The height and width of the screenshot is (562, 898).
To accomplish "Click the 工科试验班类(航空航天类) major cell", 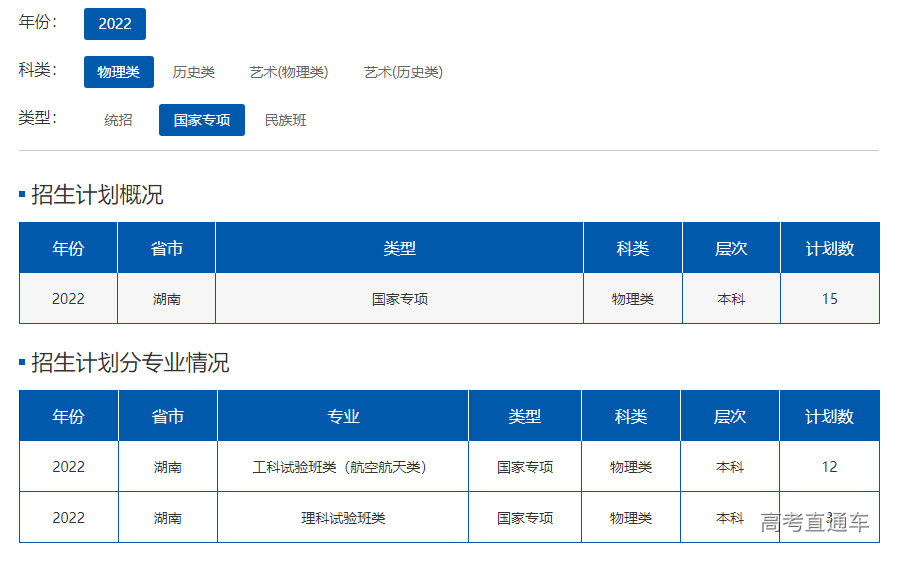I will coord(342,467).
